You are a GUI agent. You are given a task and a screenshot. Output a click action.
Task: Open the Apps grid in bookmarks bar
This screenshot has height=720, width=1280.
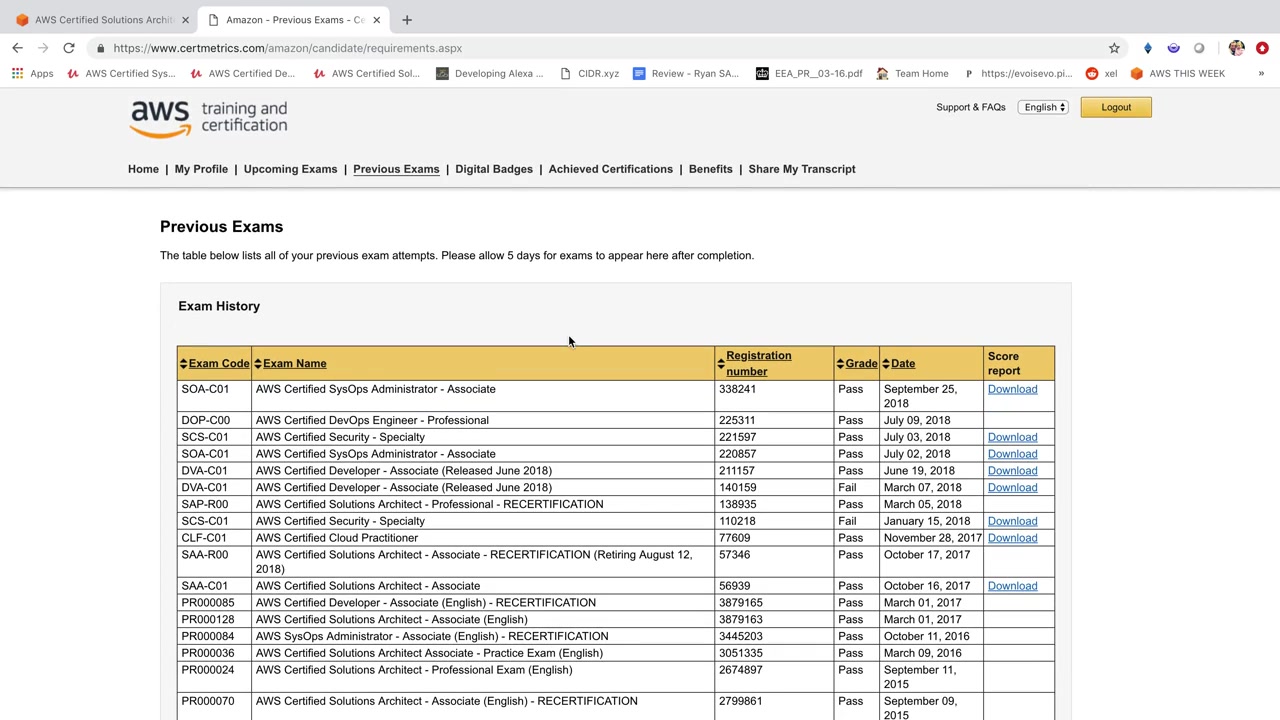pos(32,73)
